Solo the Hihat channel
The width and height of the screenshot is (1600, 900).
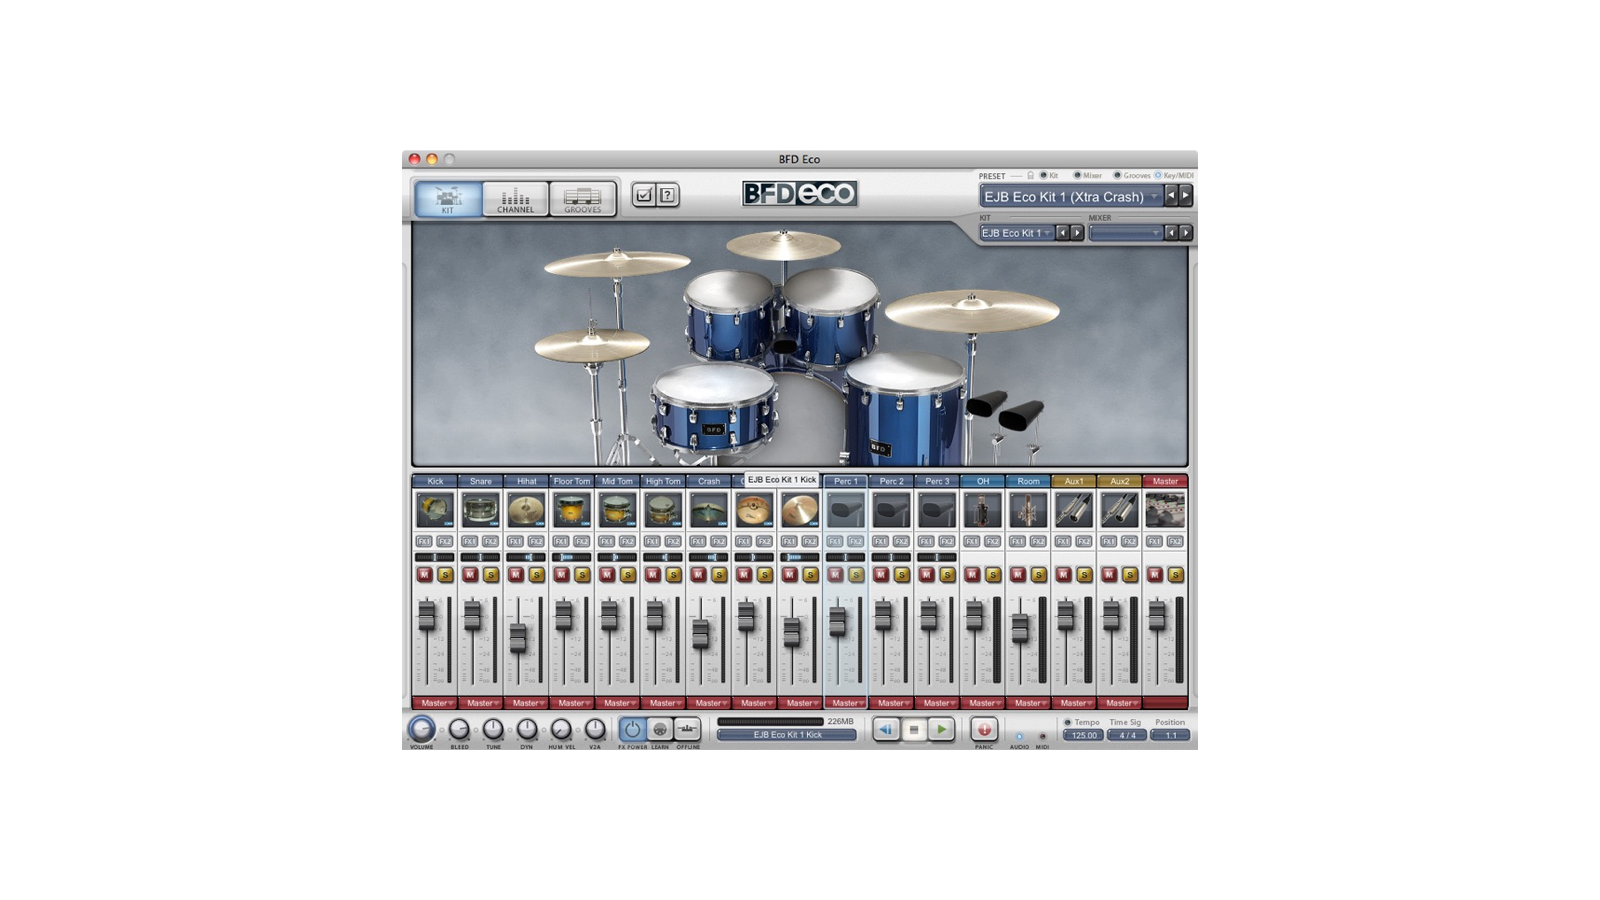[536, 575]
